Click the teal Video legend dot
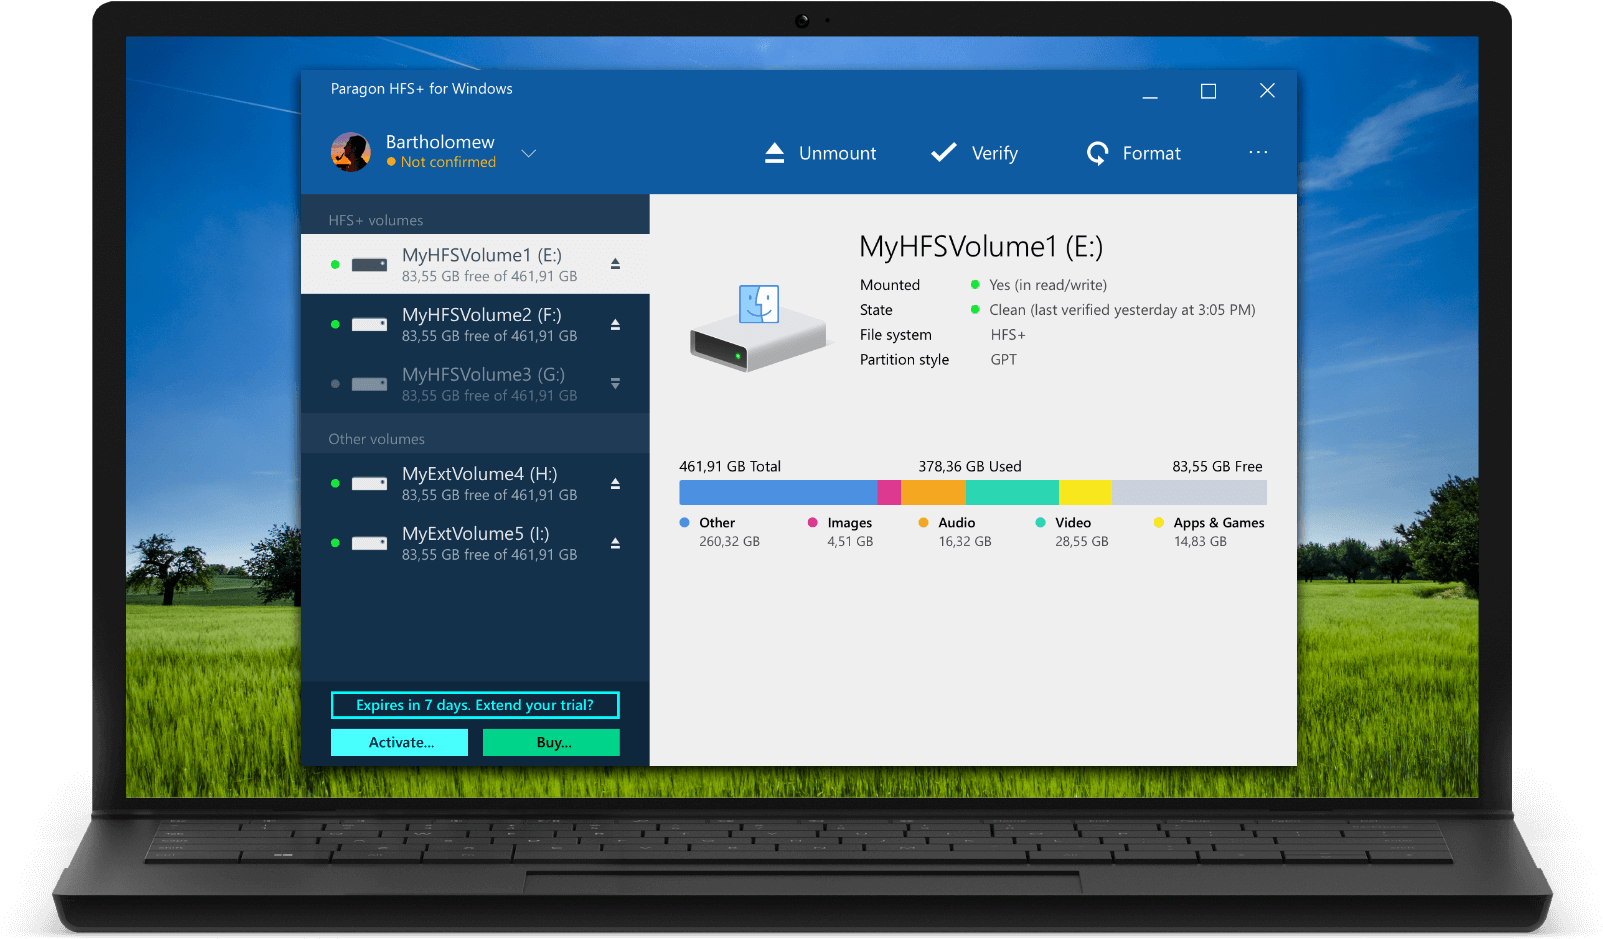 point(1041,522)
